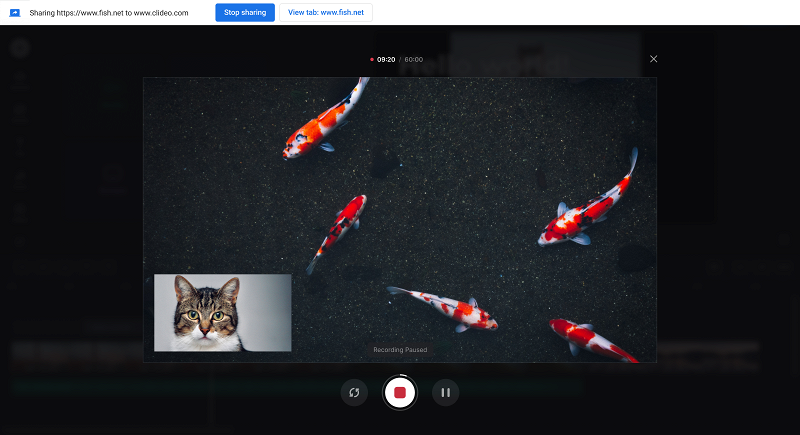Click the Sharing https://www.fish.net status text
The height and width of the screenshot is (435, 800).
109,13
